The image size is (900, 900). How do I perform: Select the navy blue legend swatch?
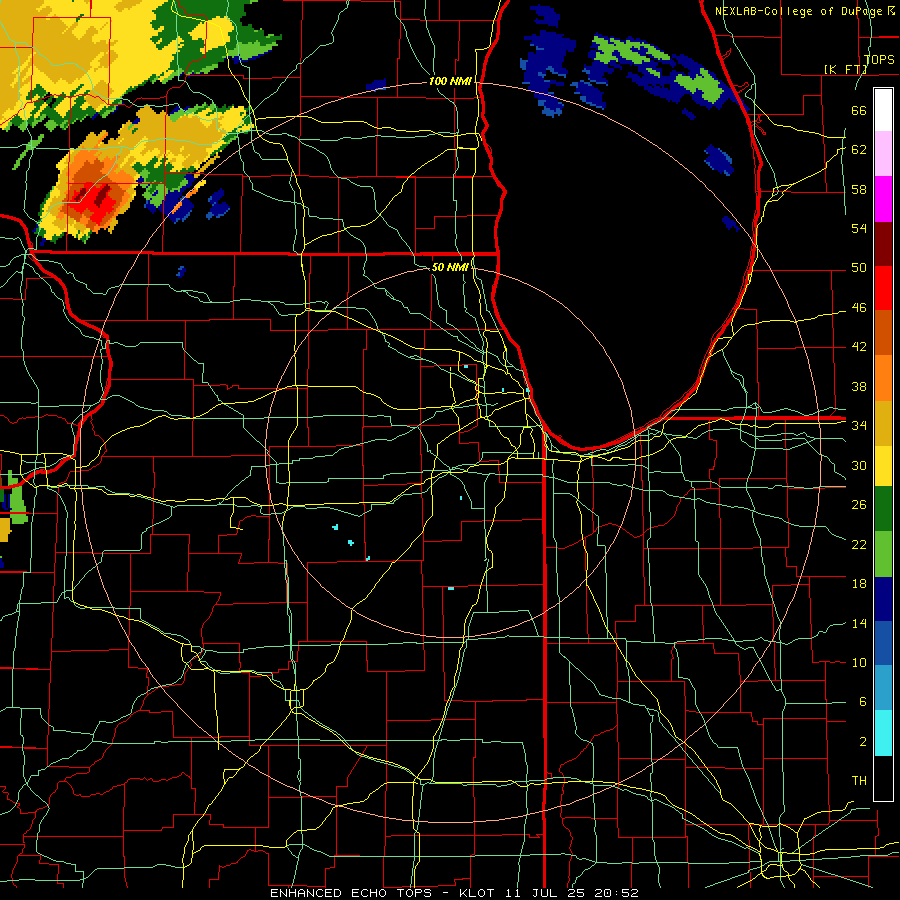click(x=883, y=599)
